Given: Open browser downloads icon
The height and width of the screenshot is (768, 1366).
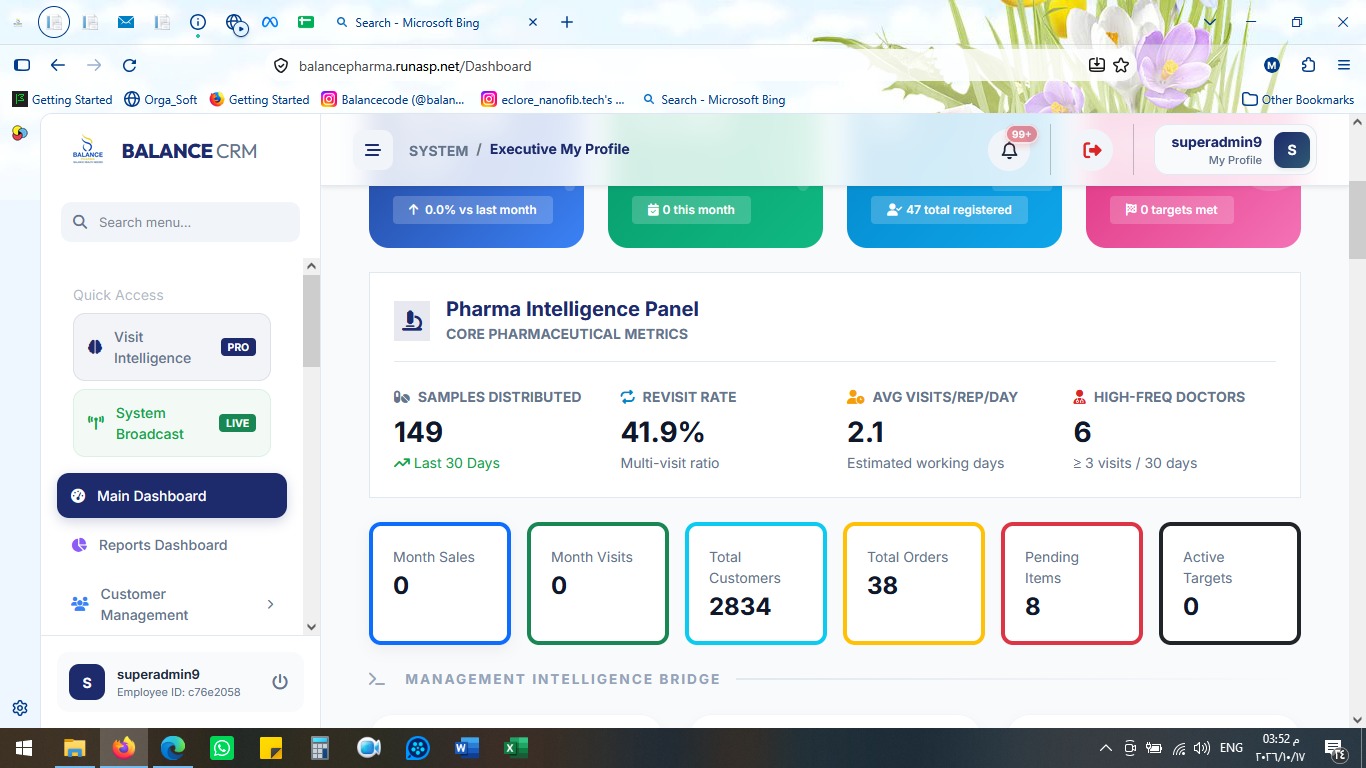Looking at the screenshot, I should [1097, 65].
